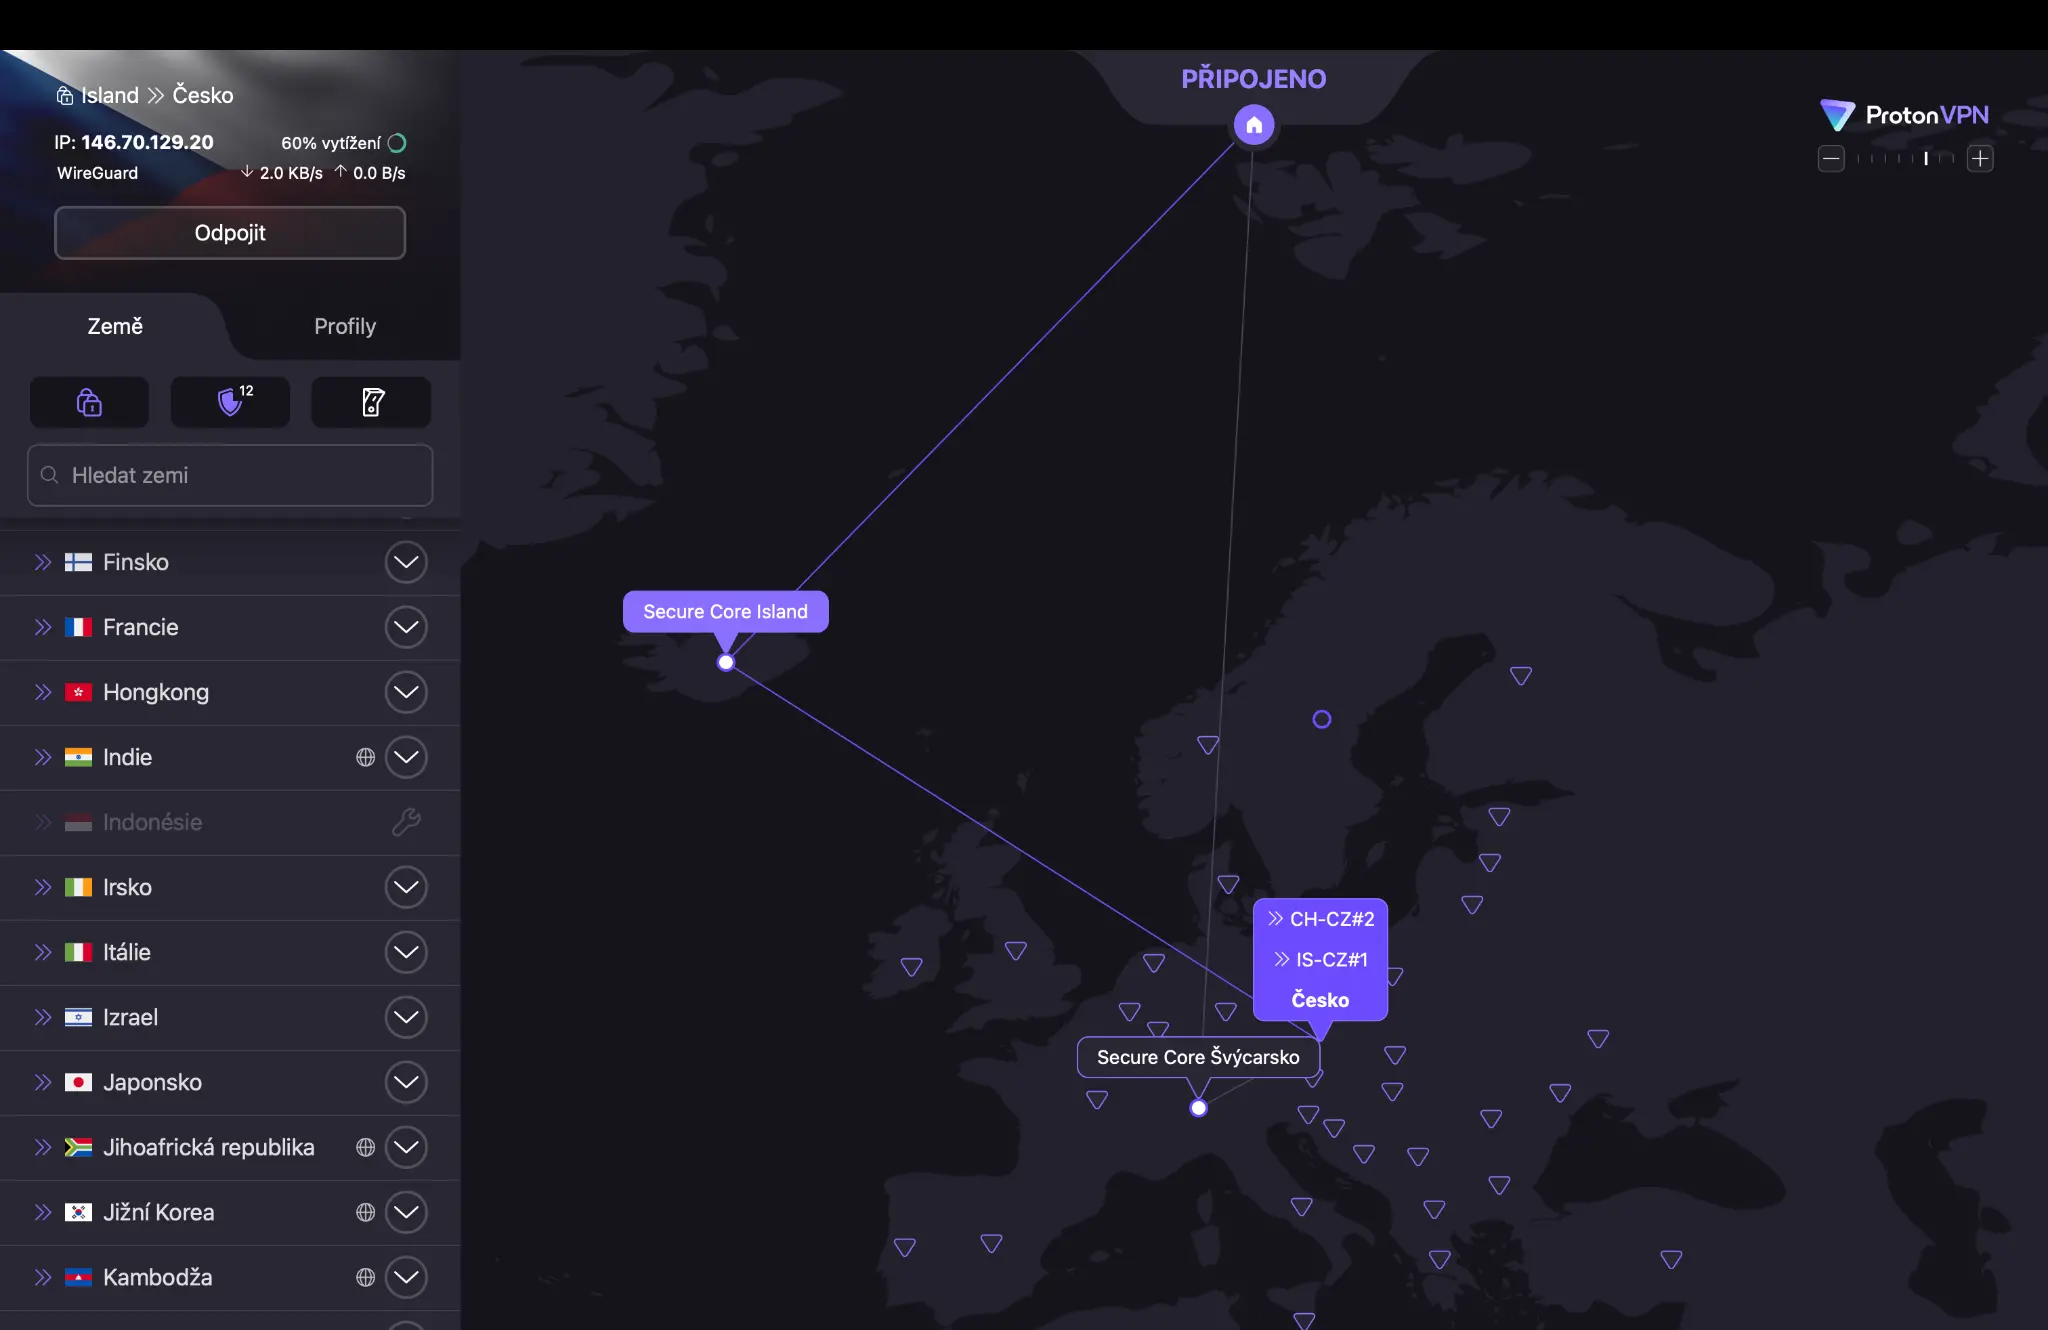
Task: Toggle the Secure Core lock button
Action: click(x=89, y=402)
